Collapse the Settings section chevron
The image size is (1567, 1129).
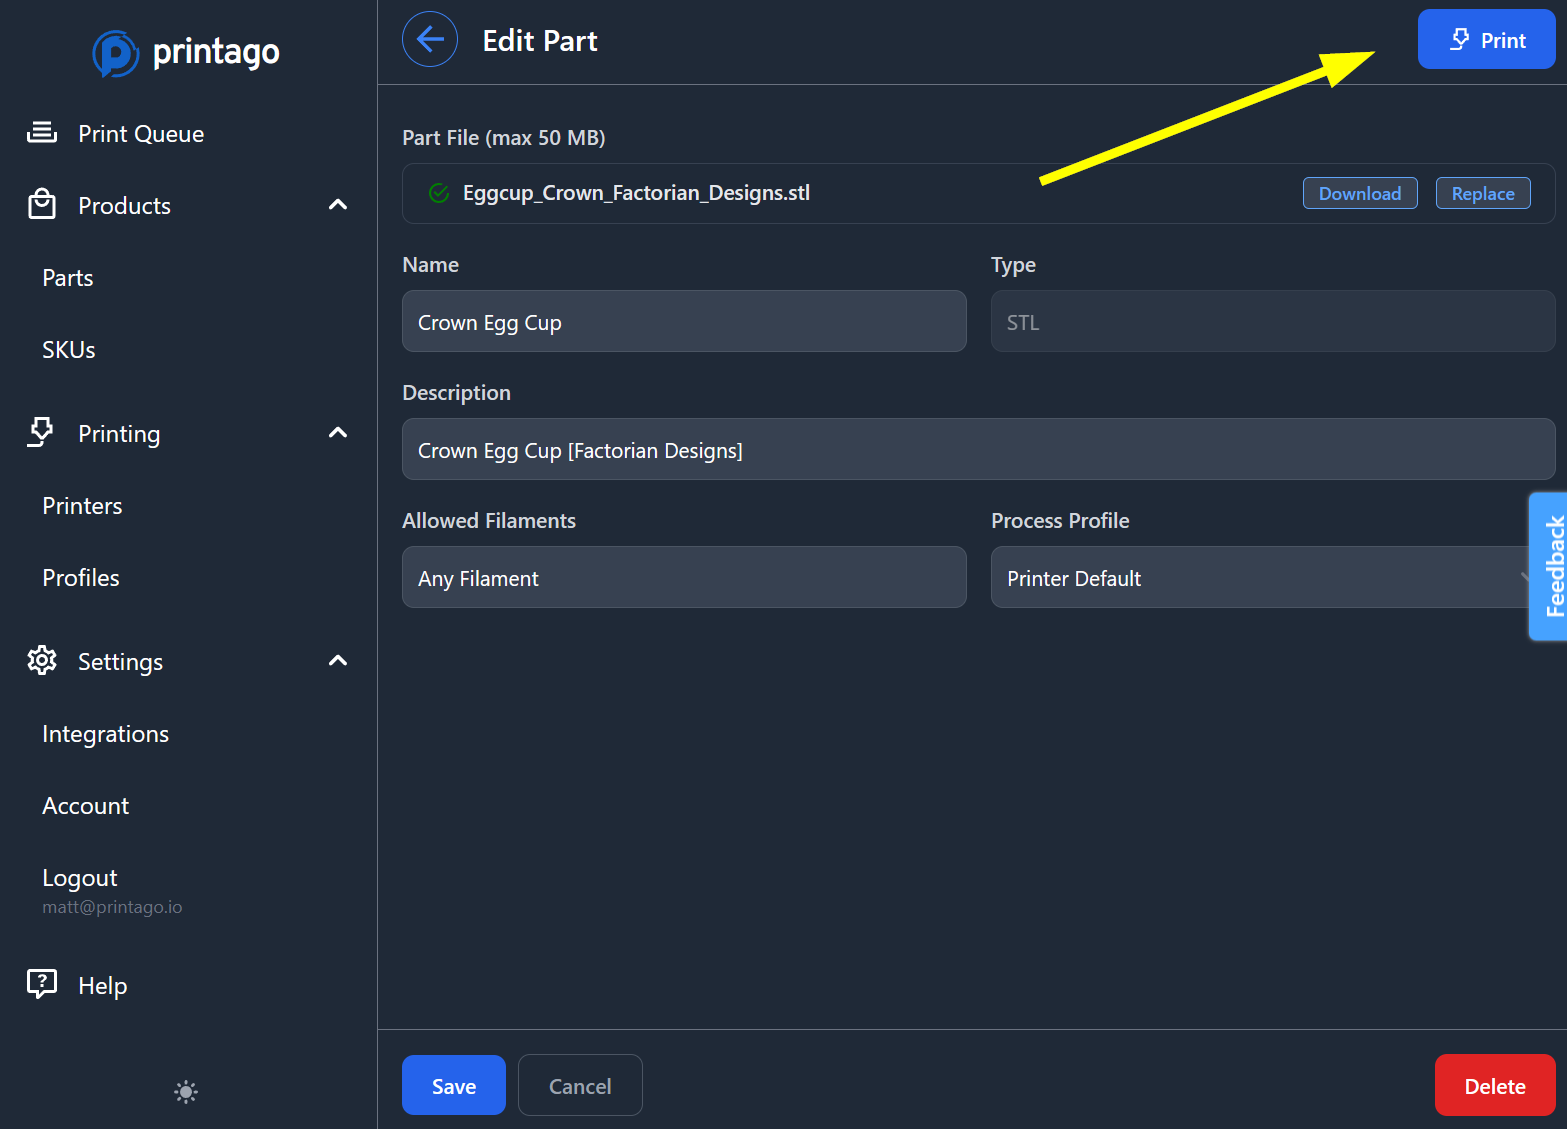tap(338, 661)
